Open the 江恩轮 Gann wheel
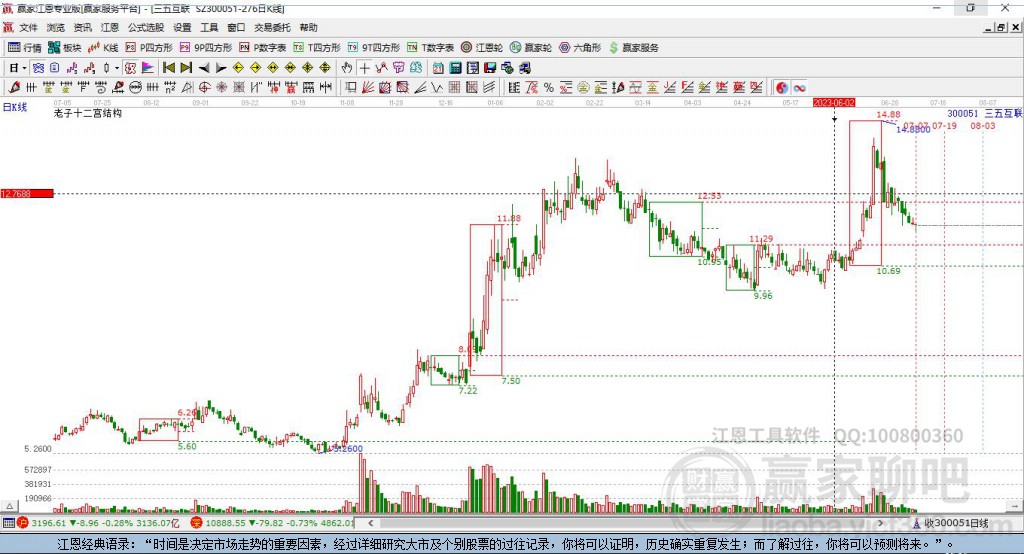This screenshot has width=1024, height=554. [482, 48]
